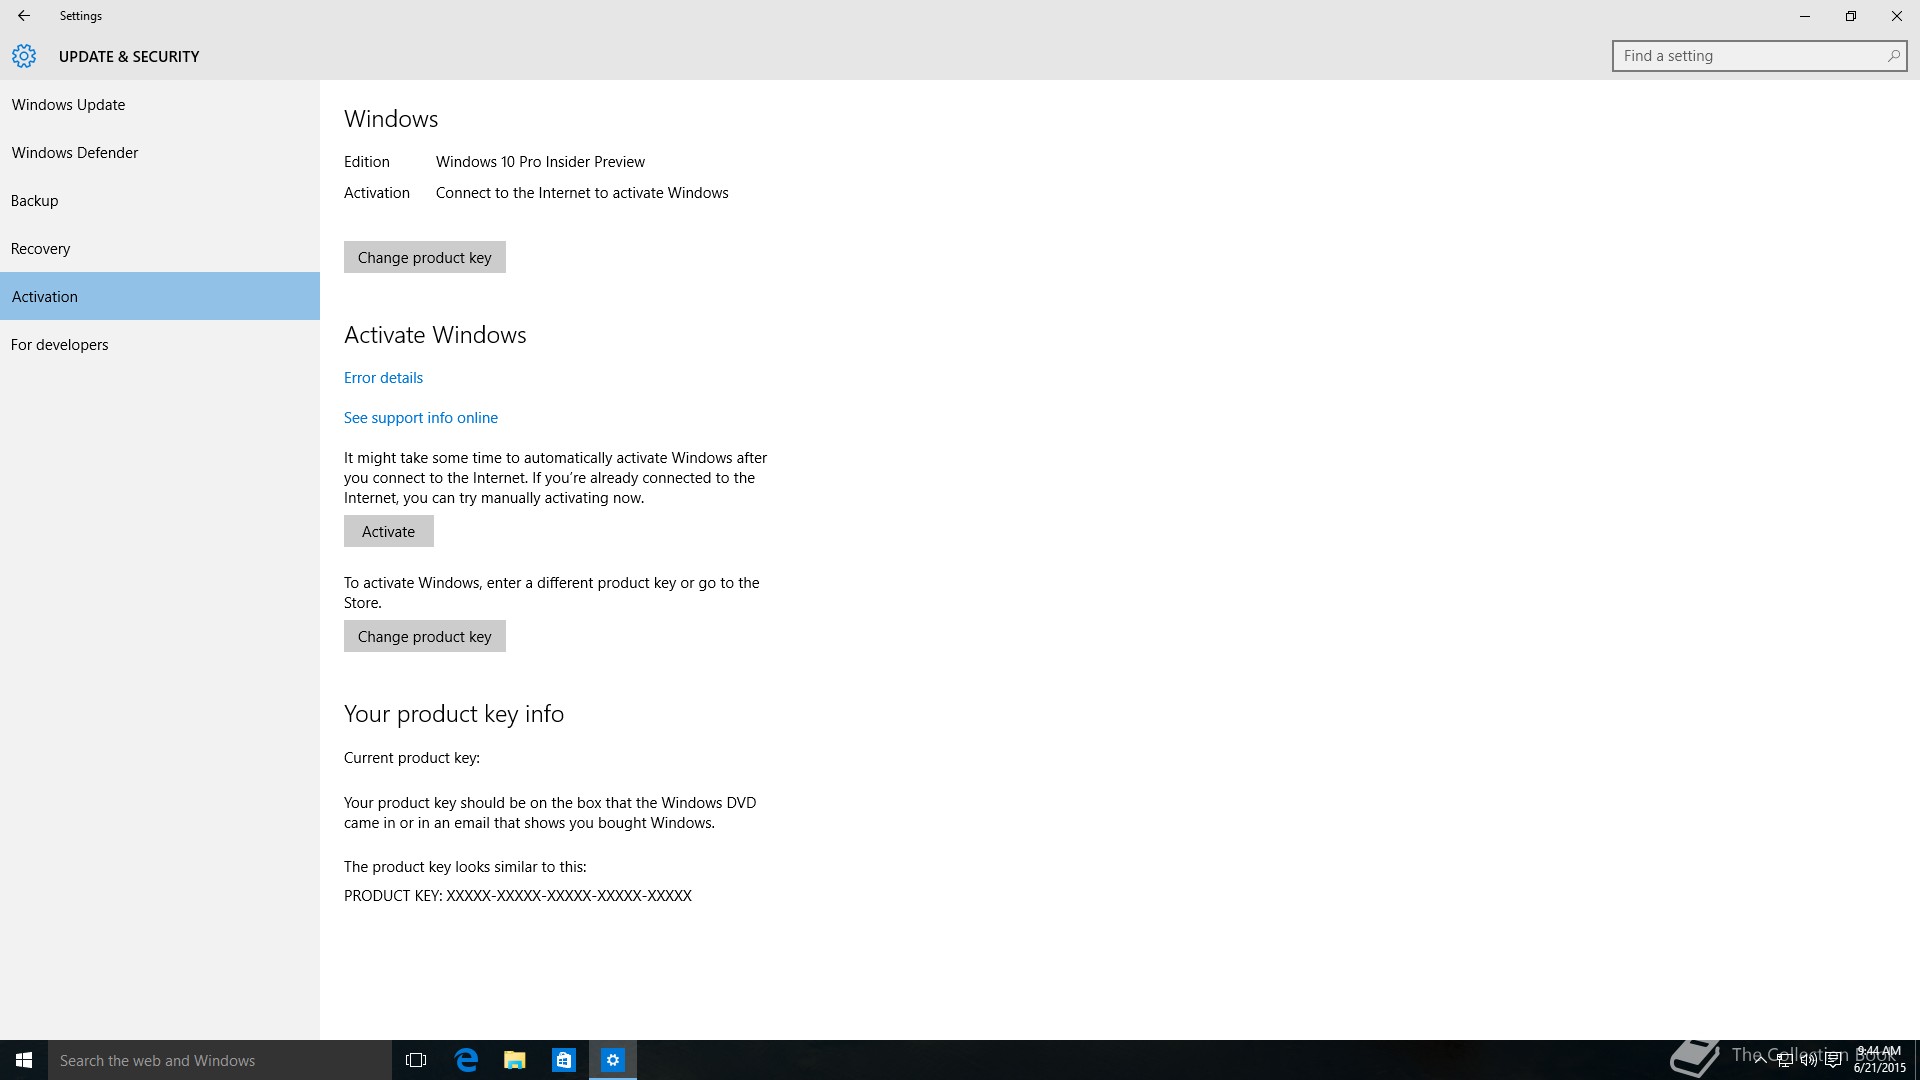The image size is (1920, 1080).
Task: Open the Start menu
Action: tap(24, 1060)
